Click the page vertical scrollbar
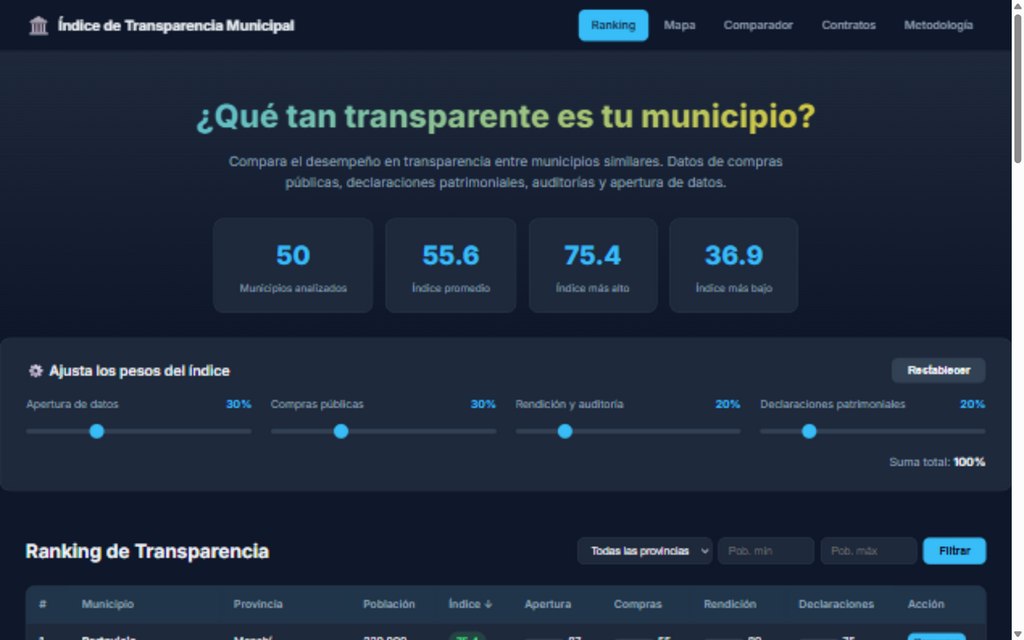 coord(1017,88)
